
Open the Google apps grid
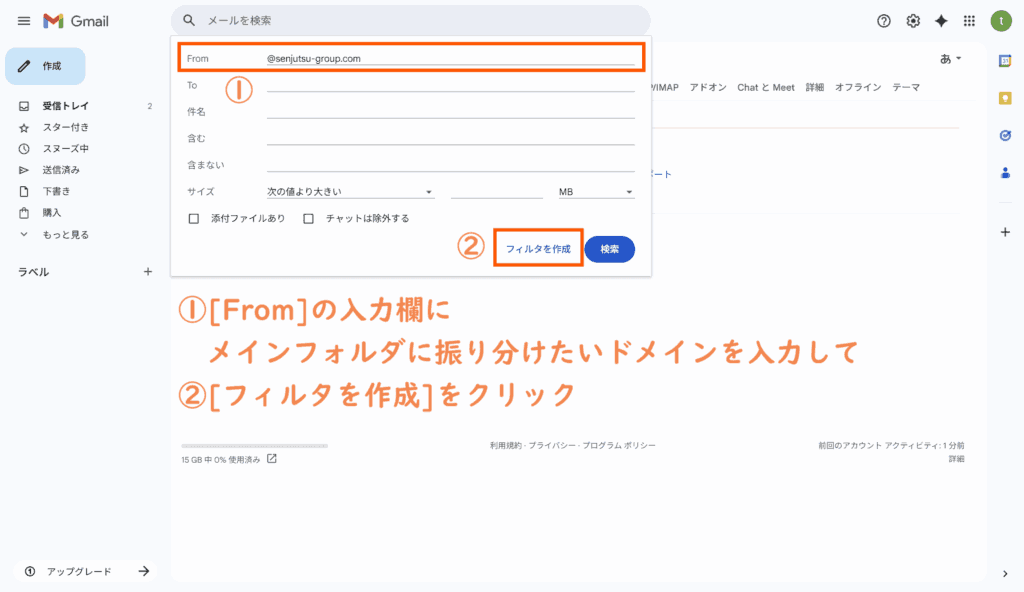[x=969, y=21]
